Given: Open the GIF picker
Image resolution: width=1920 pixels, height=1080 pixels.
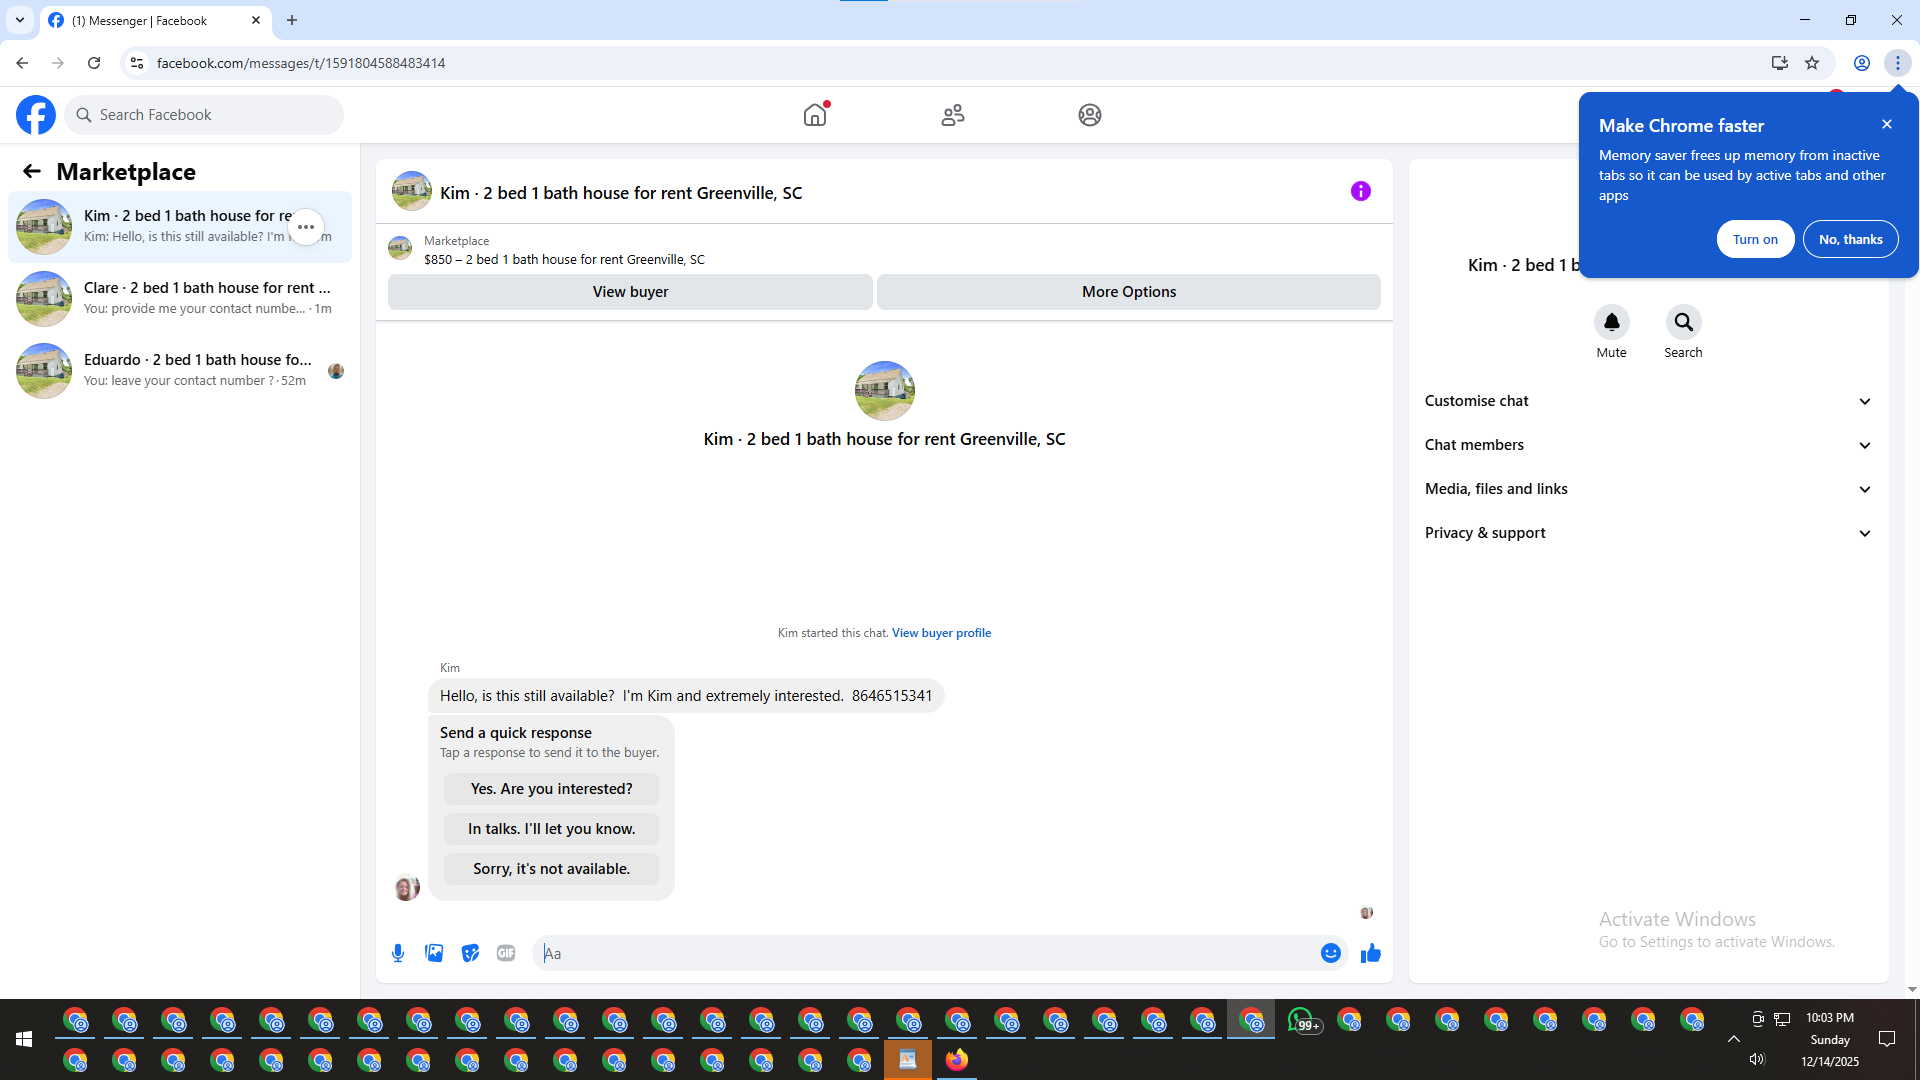Looking at the screenshot, I should [506, 953].
